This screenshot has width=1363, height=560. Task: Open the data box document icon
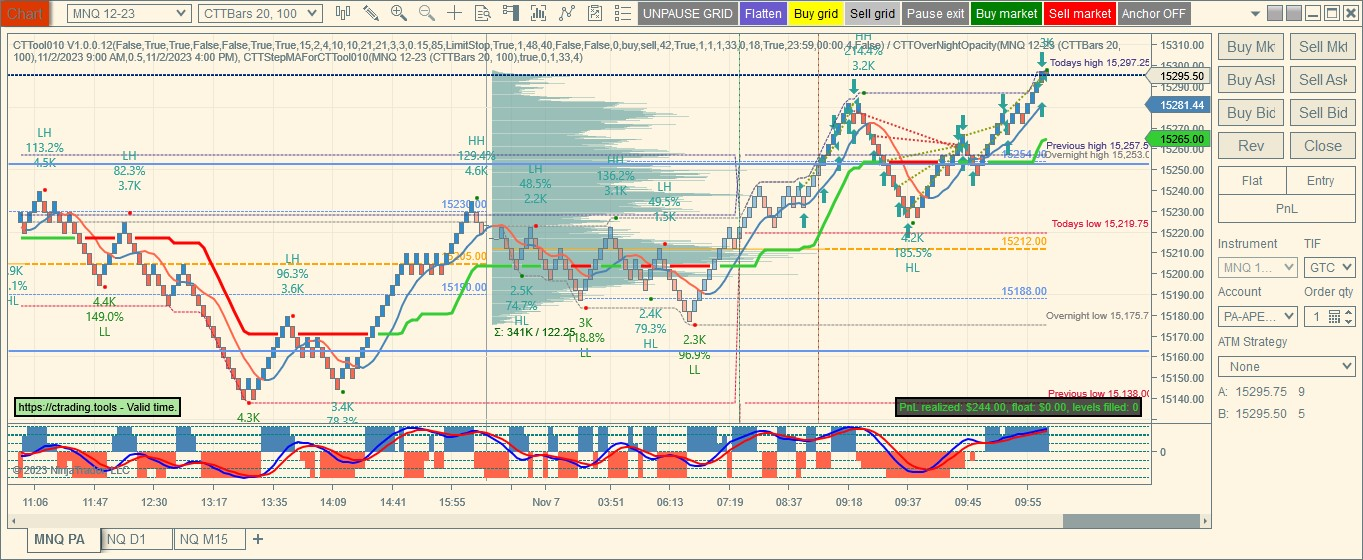click(484, 13)
